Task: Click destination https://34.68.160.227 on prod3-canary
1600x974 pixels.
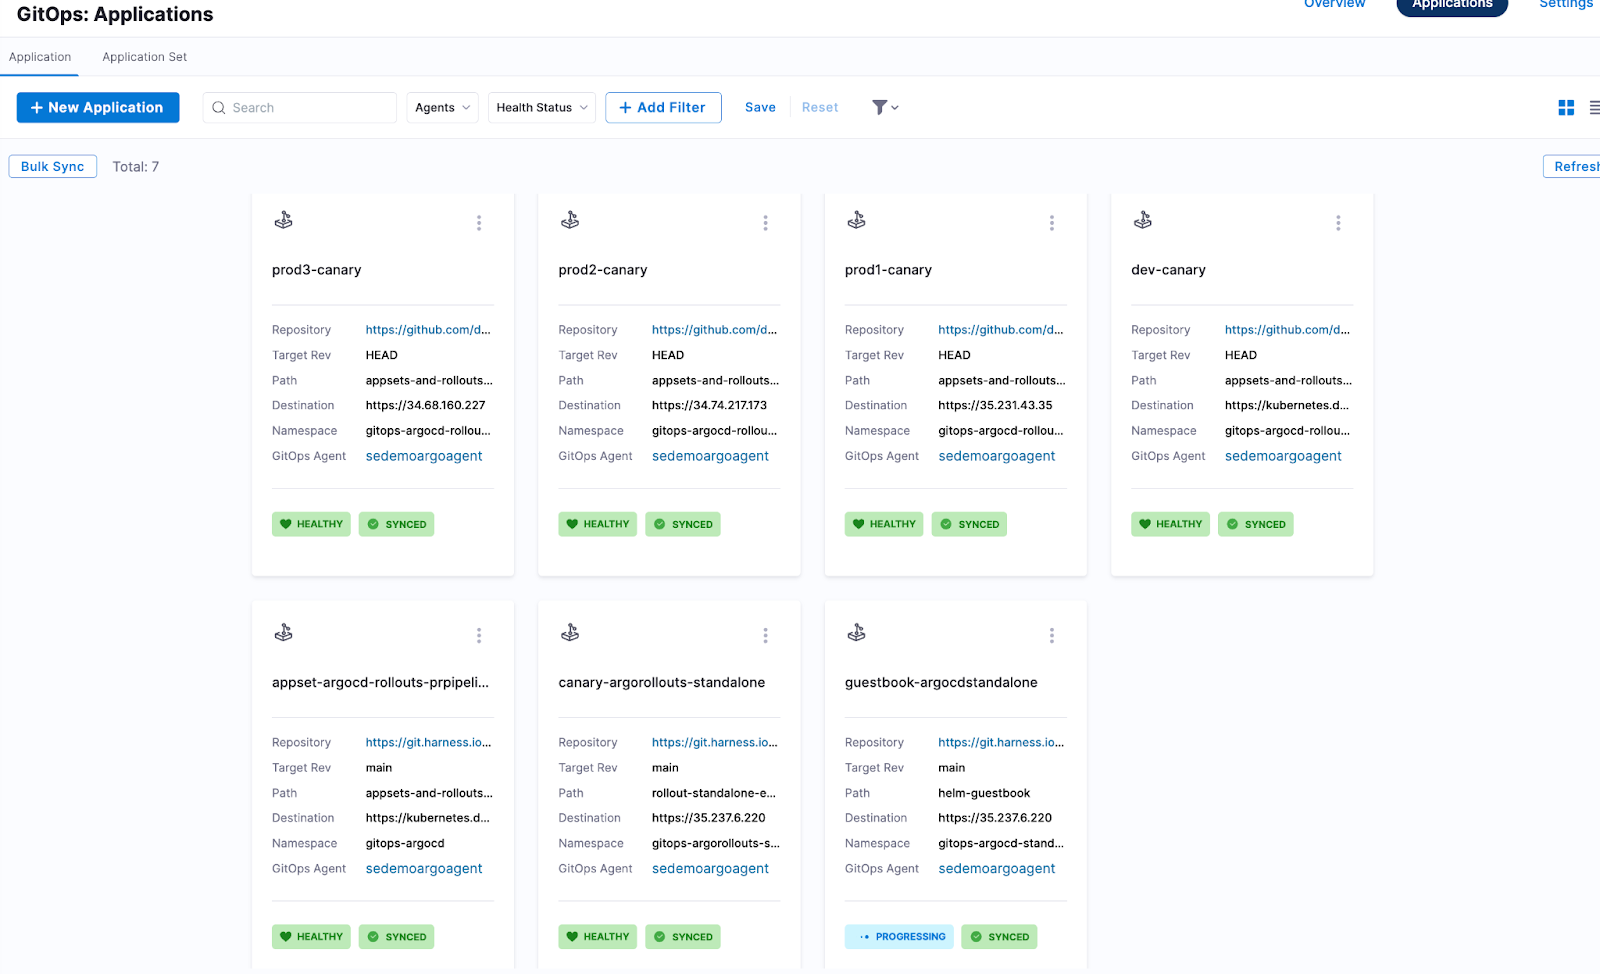Action: pos(425,406)
